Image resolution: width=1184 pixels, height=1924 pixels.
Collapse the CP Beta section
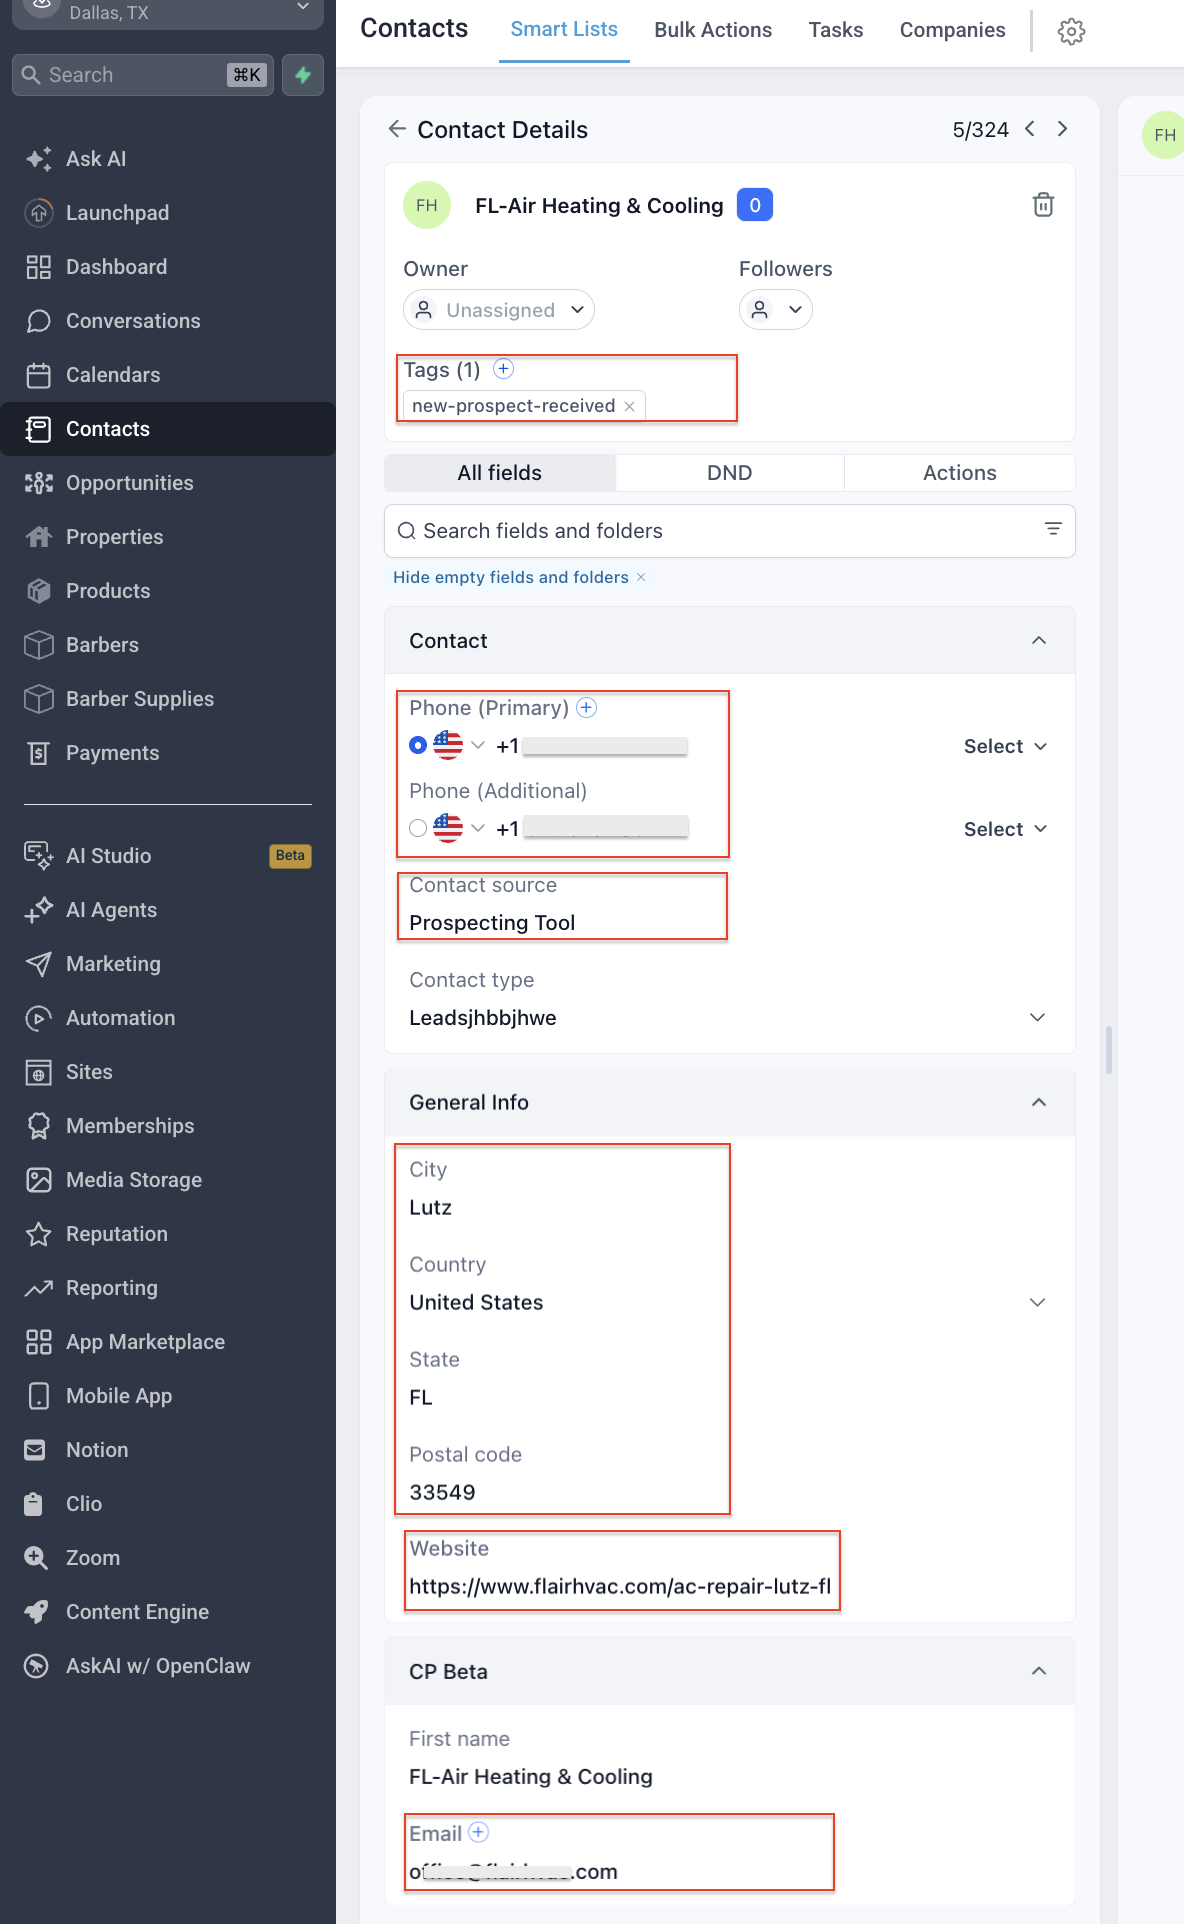(x=1039, y=1671)
